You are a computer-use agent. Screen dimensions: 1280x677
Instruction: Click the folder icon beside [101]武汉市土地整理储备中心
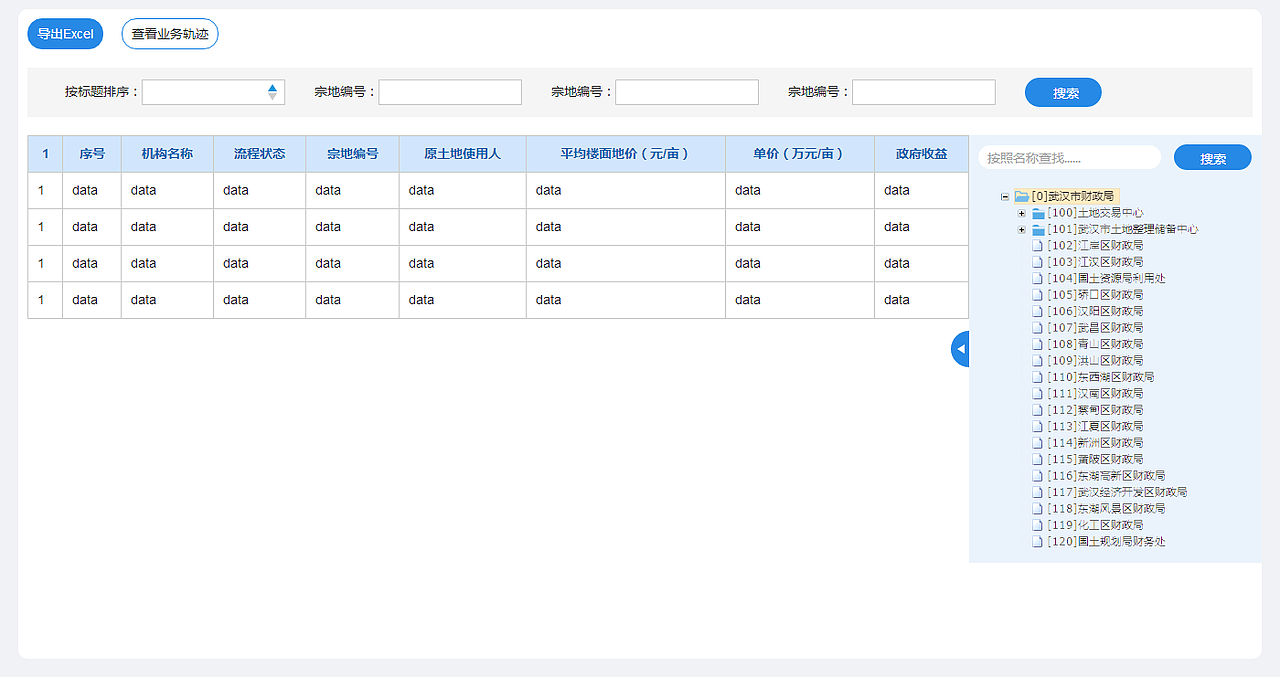[x=1038, y=229]
